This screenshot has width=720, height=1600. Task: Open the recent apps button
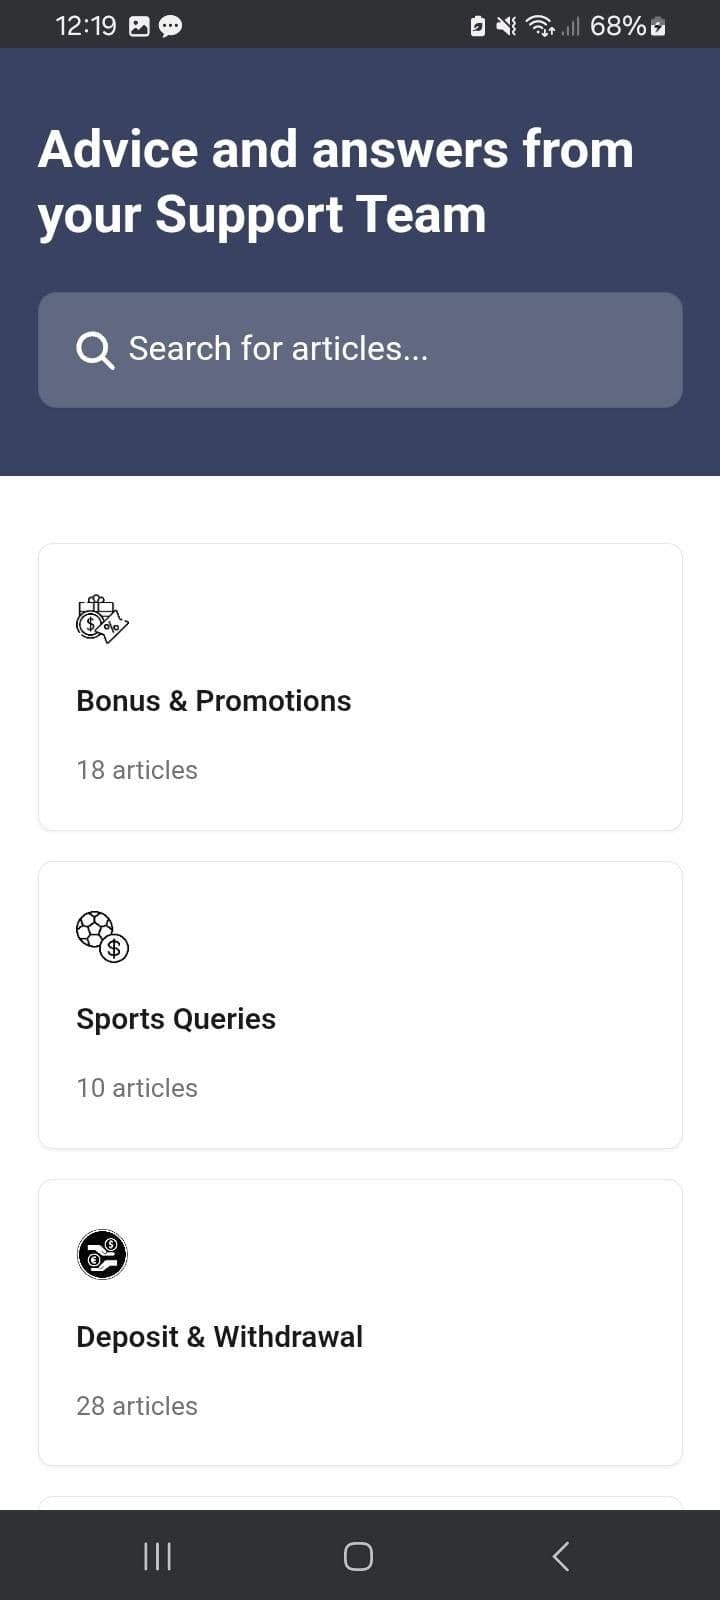(x=157, y=1556)
